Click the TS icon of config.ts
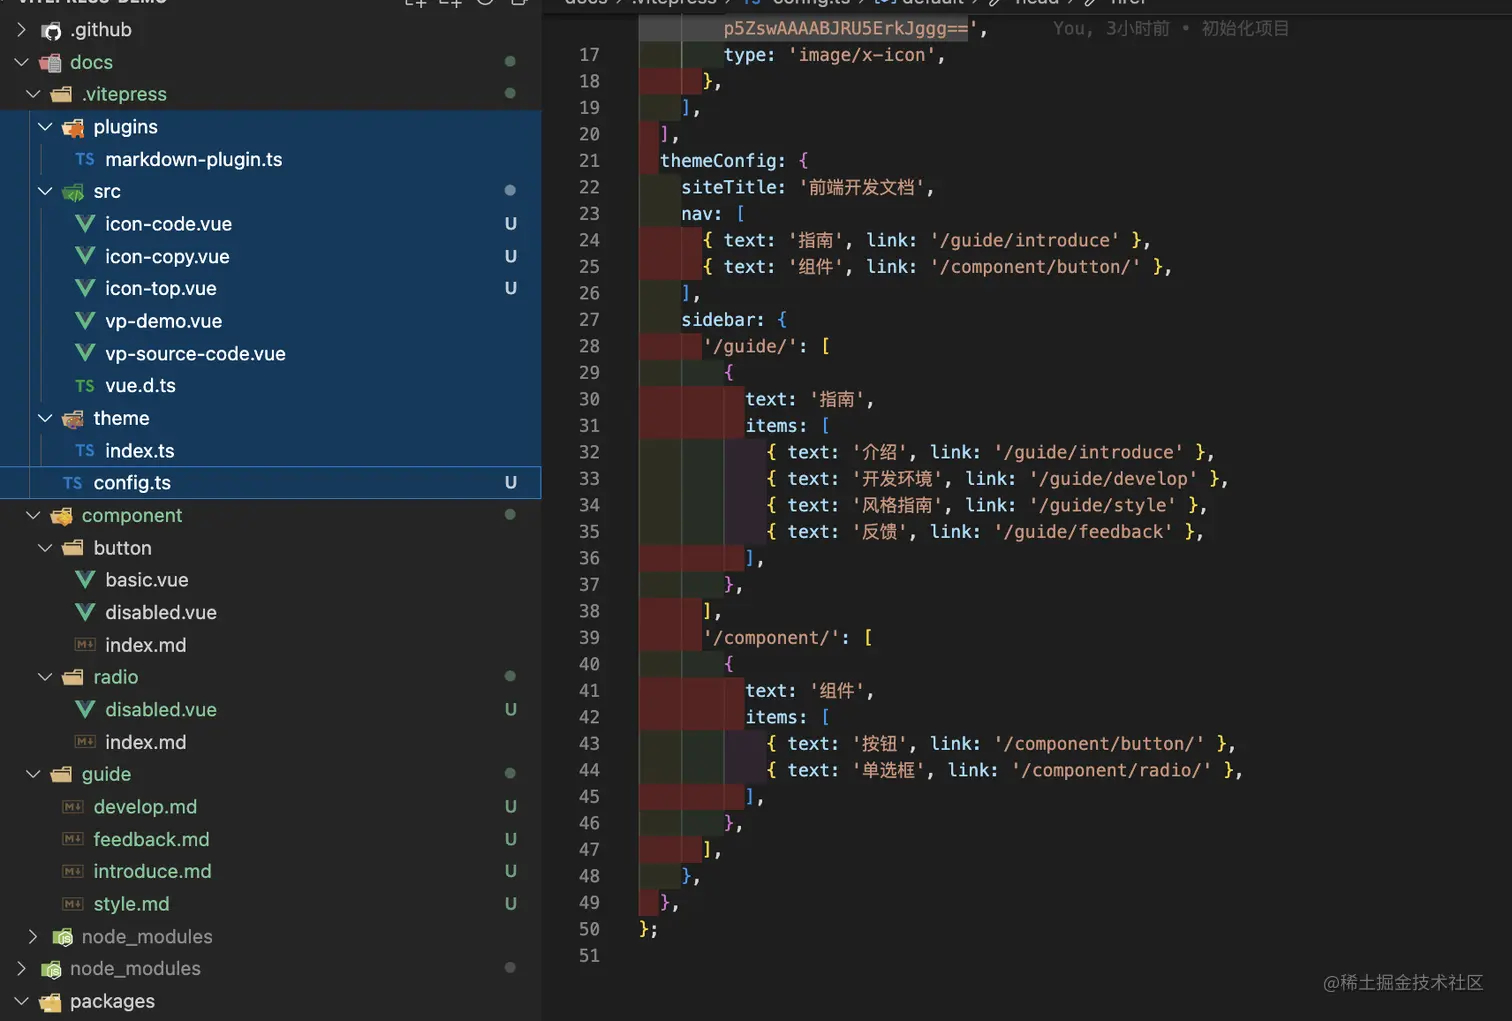 (73, 483)
